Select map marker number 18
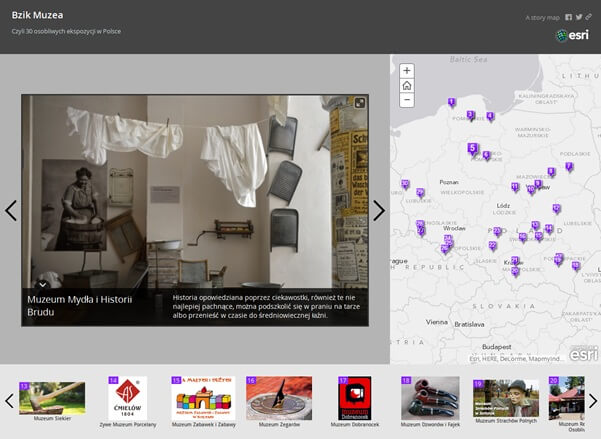This screenshot has height=439, width=601. coord(575,265)
